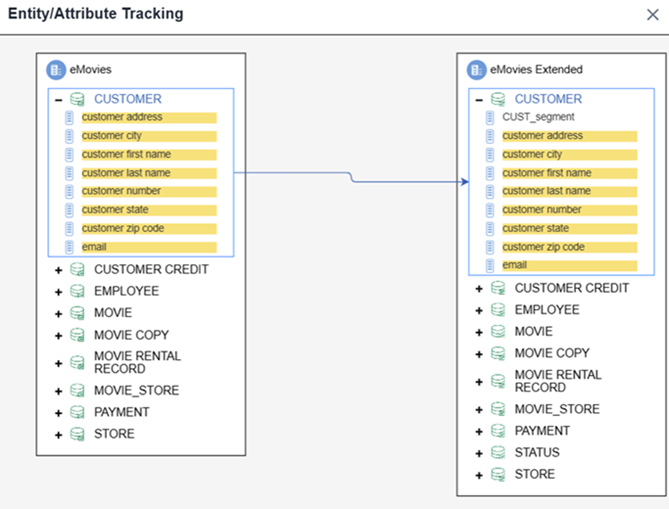Click the CUSTOMER entity icon in eMovies

[77, 99]
